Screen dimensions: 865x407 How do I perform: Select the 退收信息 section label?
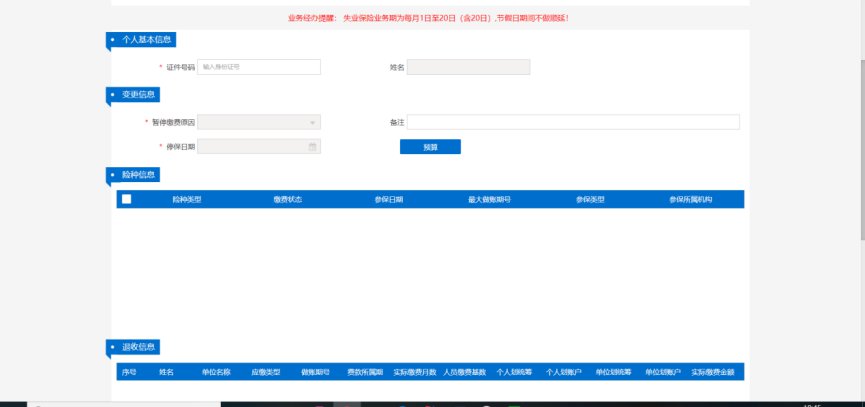(138, 347)
